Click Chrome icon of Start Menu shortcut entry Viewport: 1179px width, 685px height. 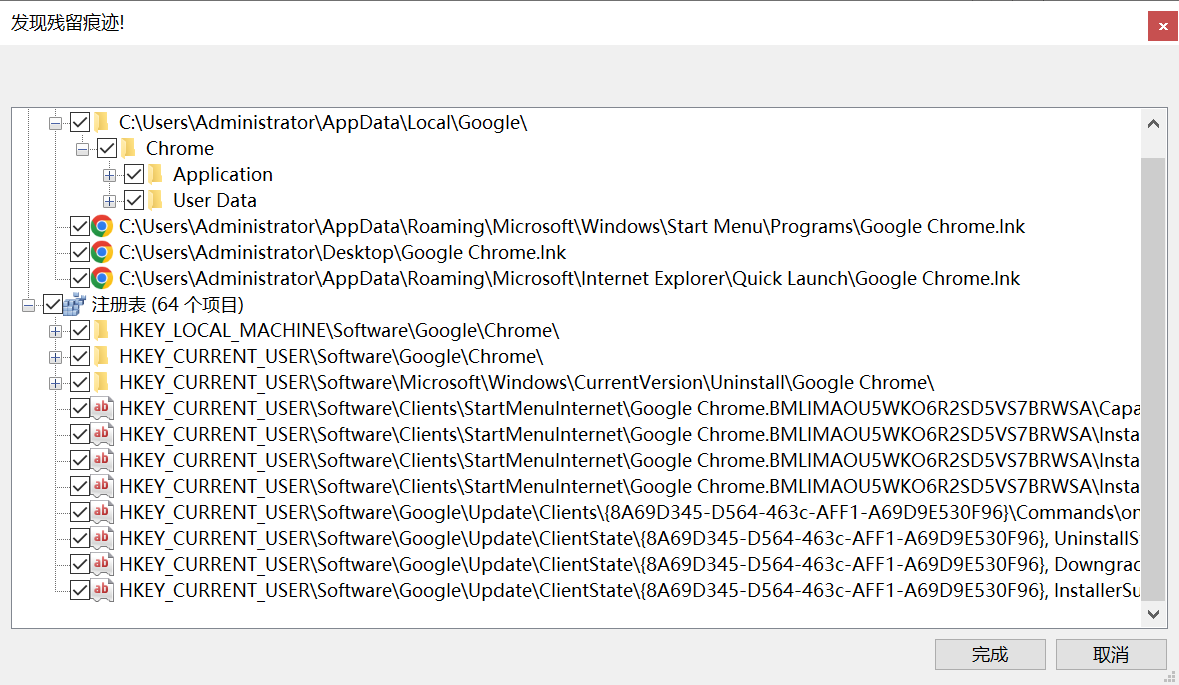[x=102, y=226]
